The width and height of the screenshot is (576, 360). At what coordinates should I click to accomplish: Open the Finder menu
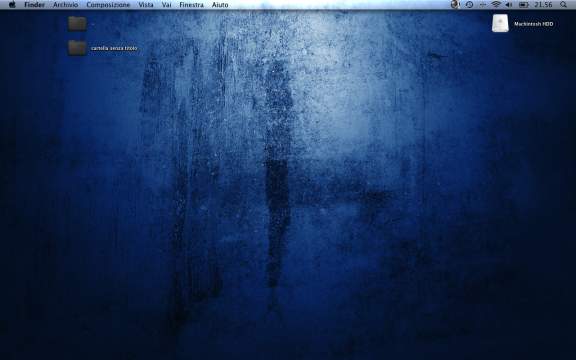tap(35, 5)
